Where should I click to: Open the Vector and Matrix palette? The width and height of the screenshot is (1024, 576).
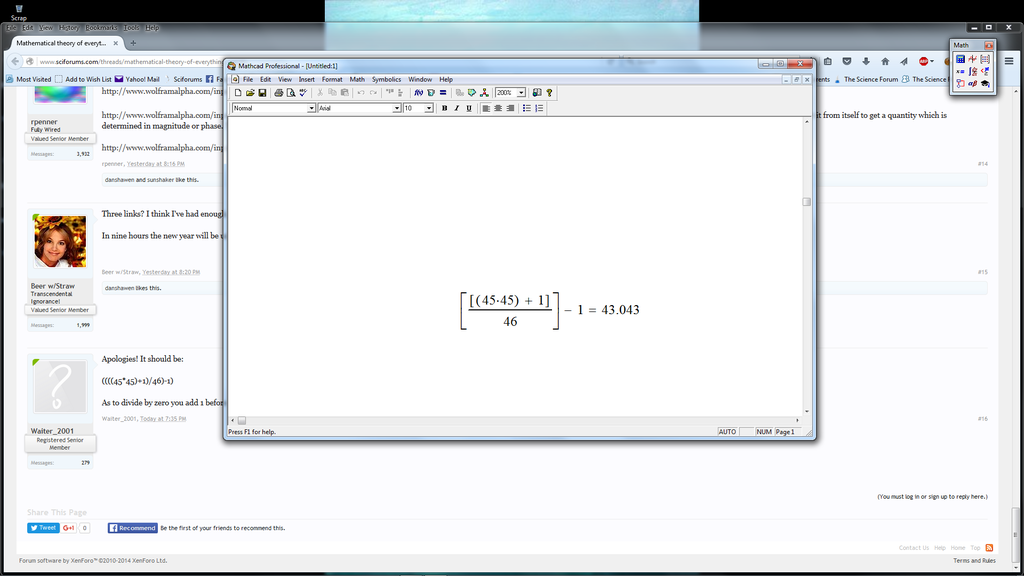pos(985,59)
